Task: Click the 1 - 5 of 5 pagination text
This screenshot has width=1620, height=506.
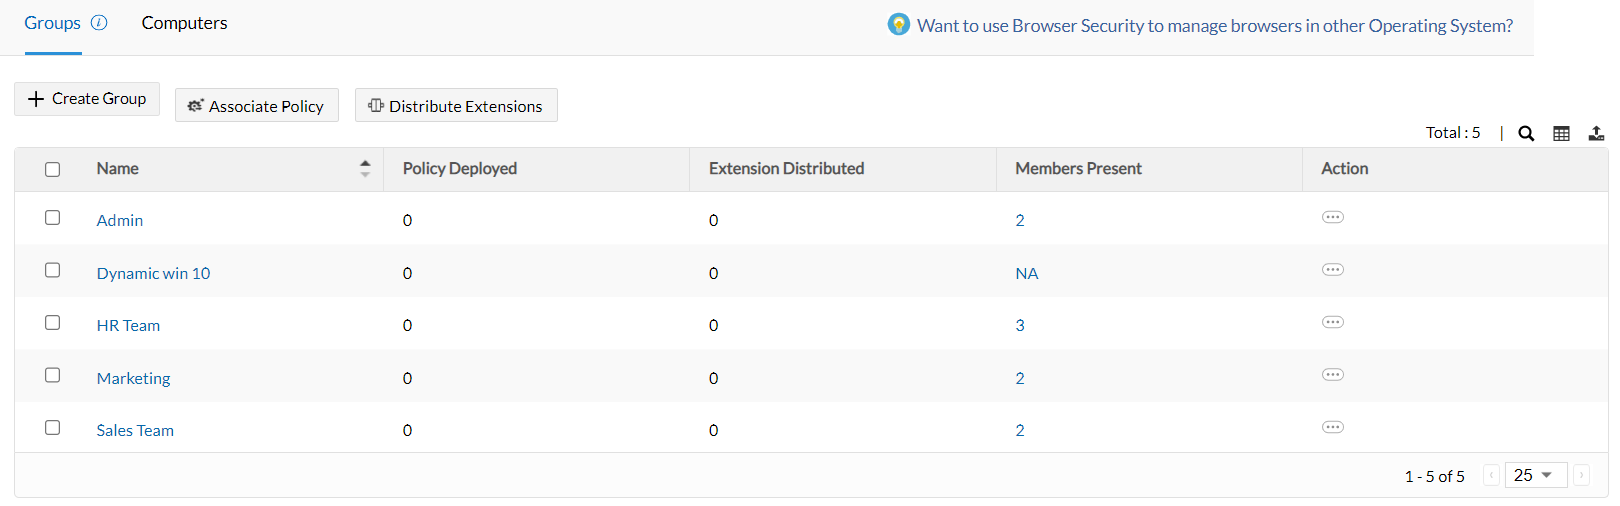Action: point(1434,476)
